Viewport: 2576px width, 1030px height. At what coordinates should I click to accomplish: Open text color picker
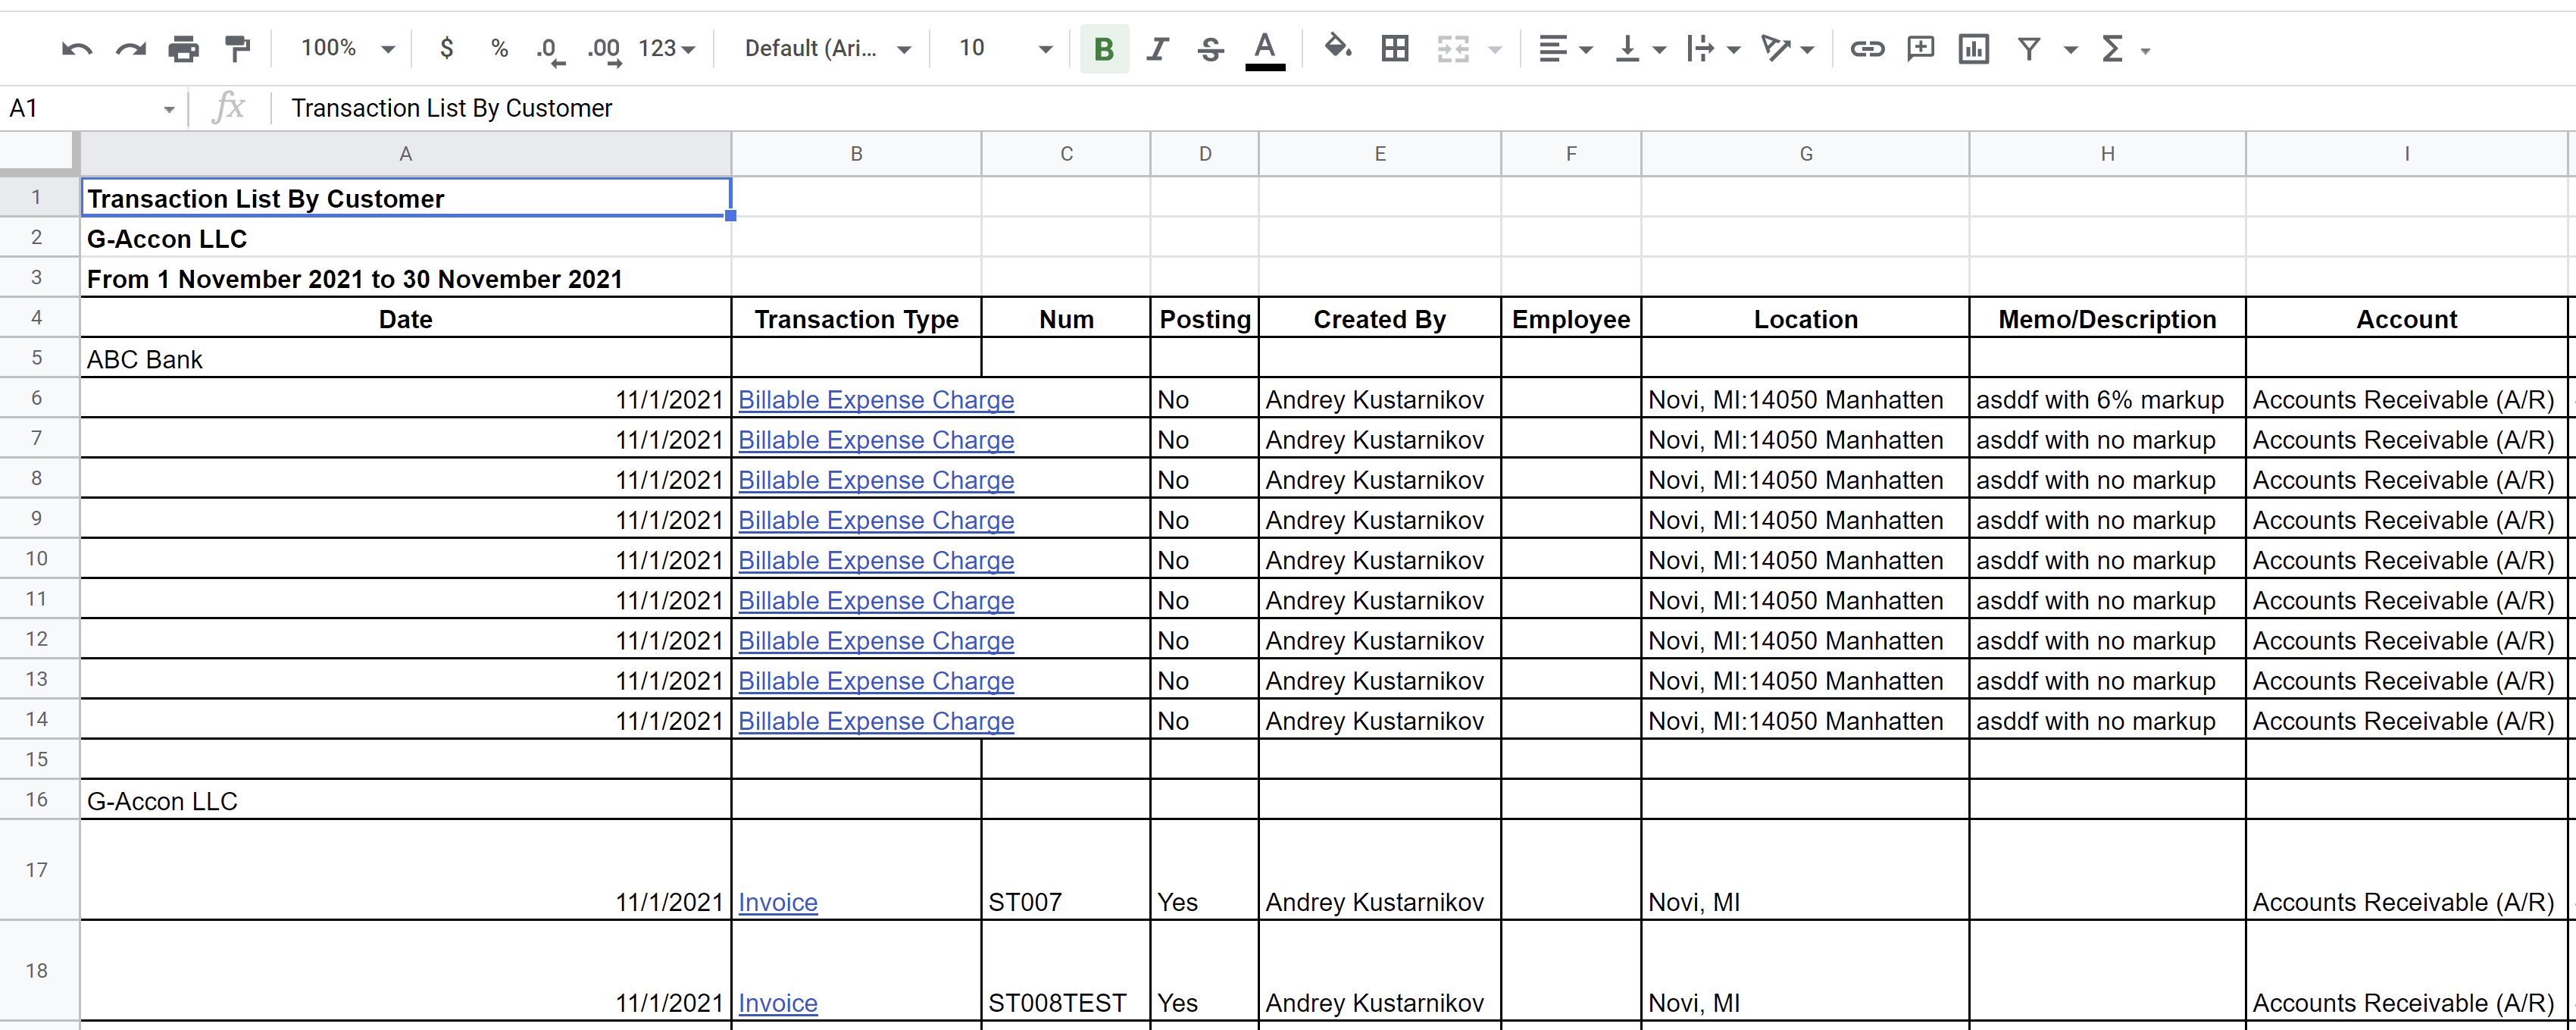click(x=1265, y=49)
